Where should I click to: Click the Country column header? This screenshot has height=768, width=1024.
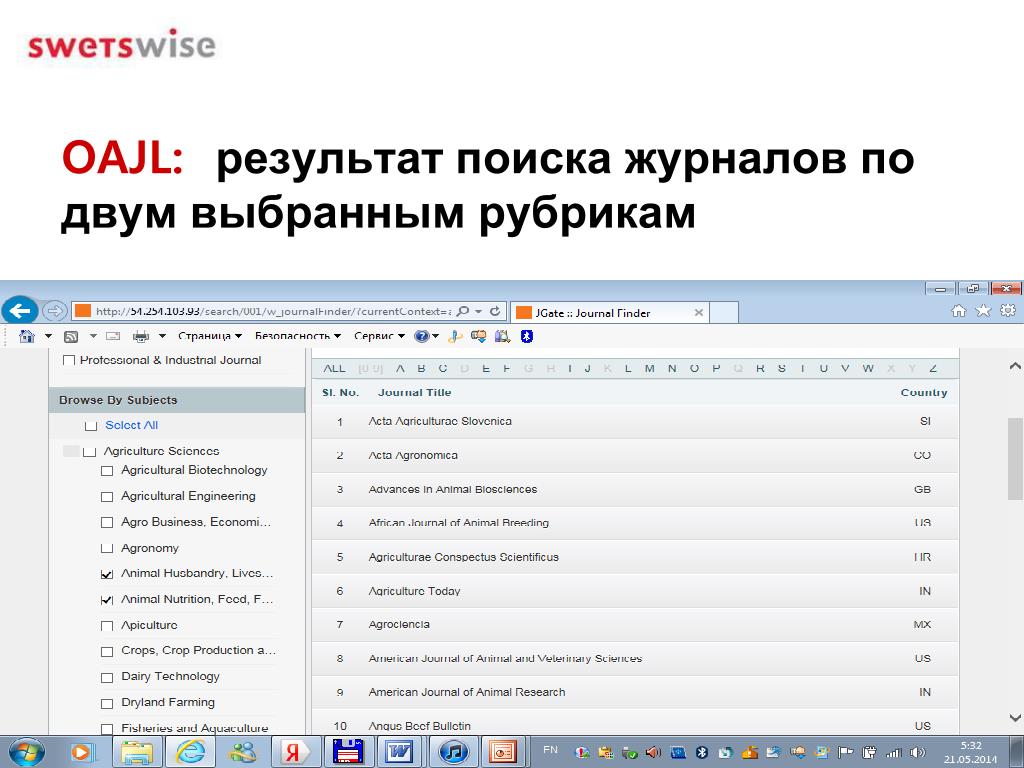coord(923,392)
